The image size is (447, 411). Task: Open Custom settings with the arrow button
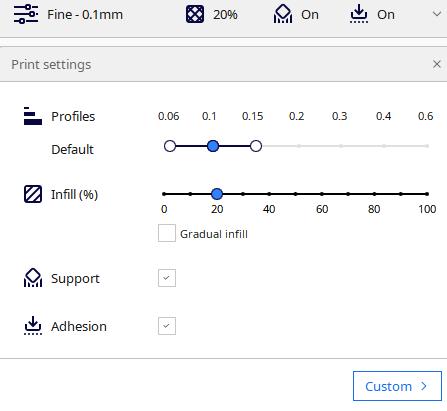pyautogui.click(x=397, y=386)
